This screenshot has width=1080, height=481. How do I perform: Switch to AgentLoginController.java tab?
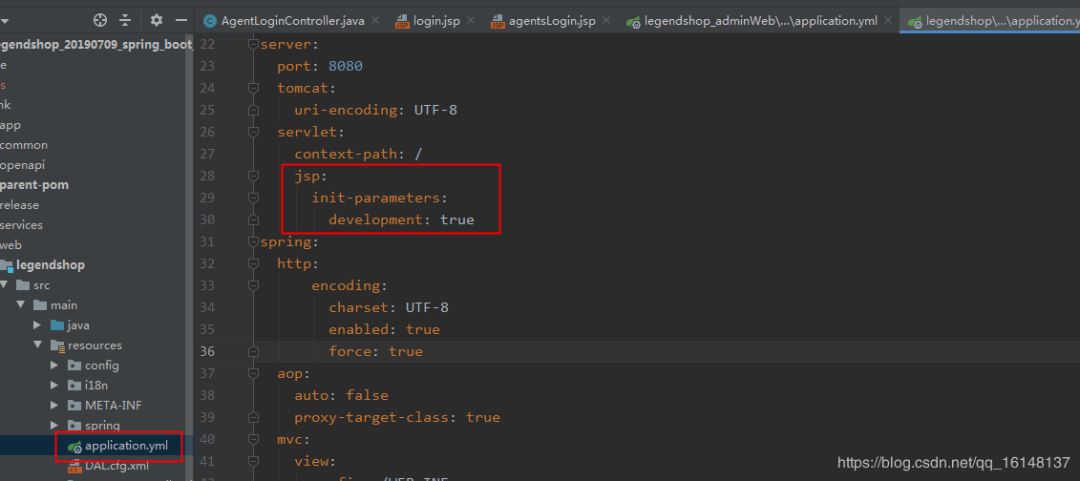pyautogui.click(x=284, y=21)
